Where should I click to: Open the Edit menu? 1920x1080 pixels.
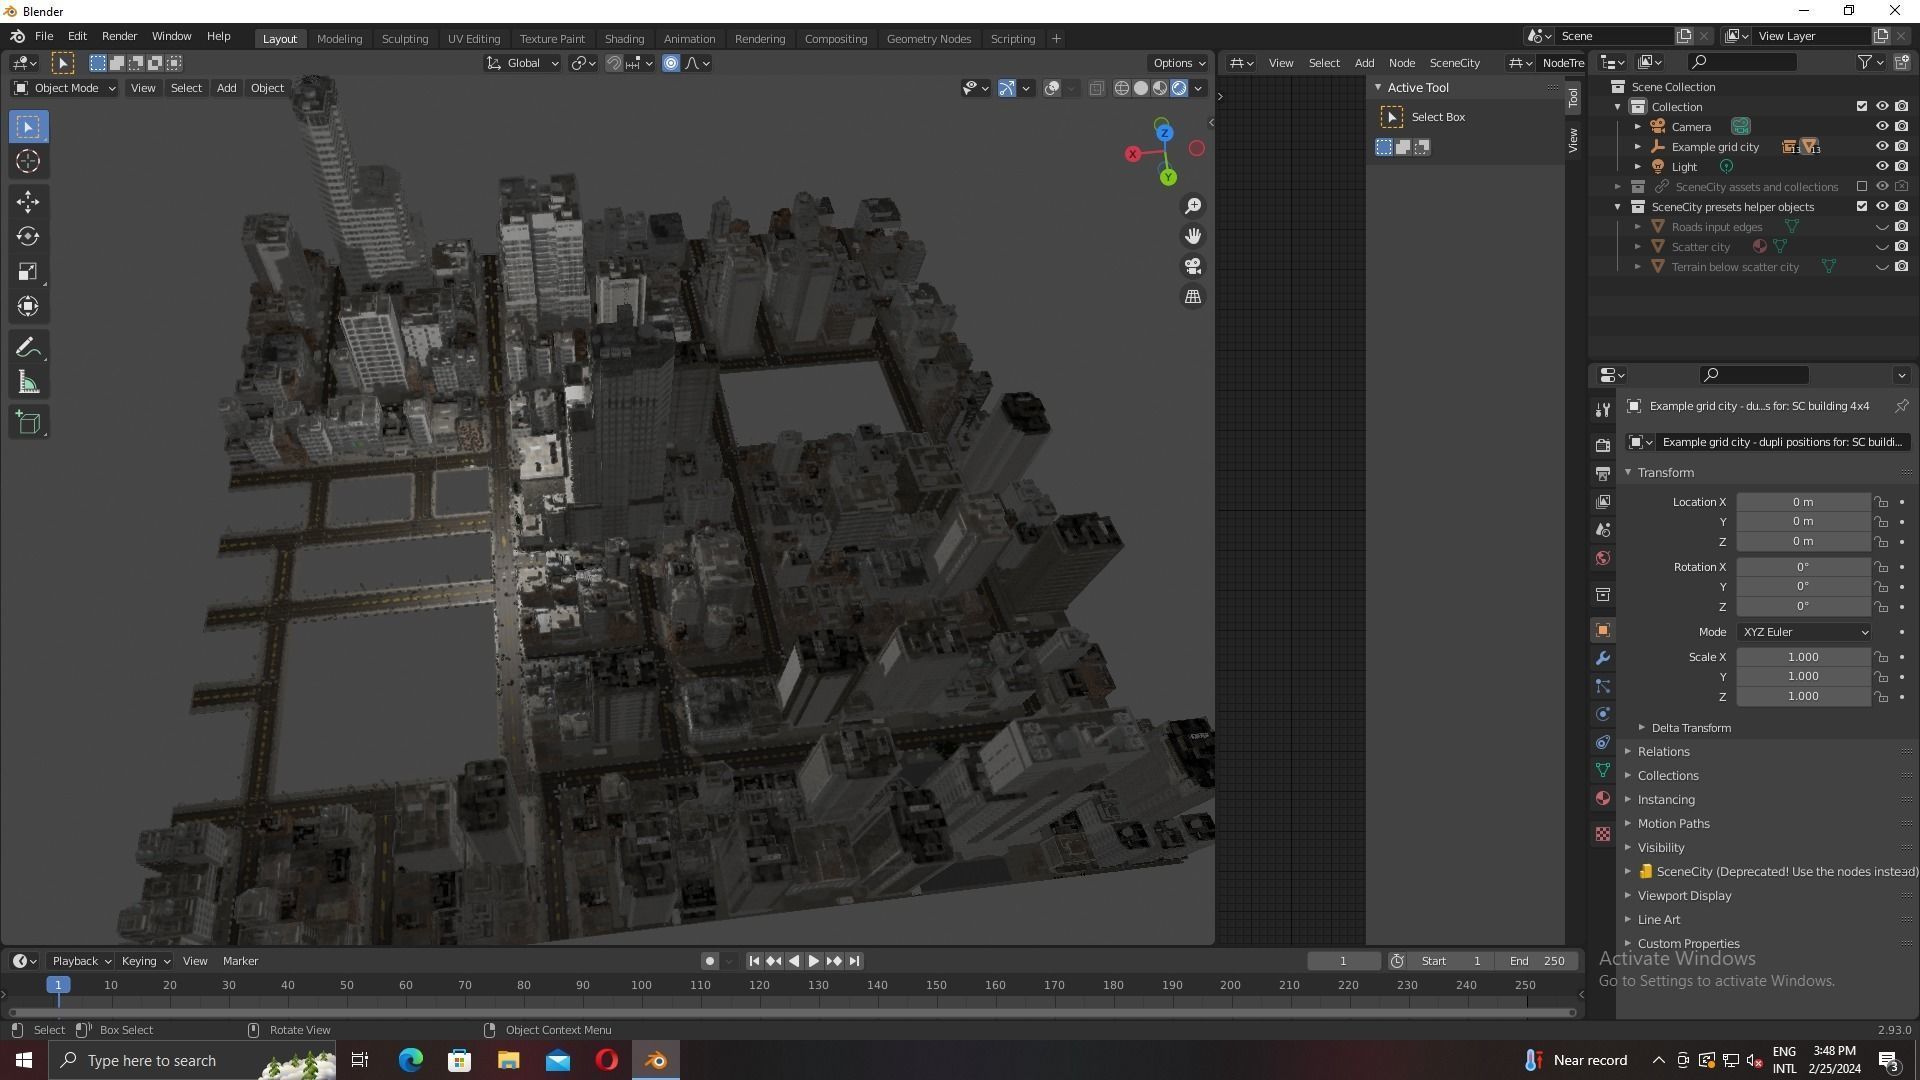pyautogui.click(x=77, y=36)
